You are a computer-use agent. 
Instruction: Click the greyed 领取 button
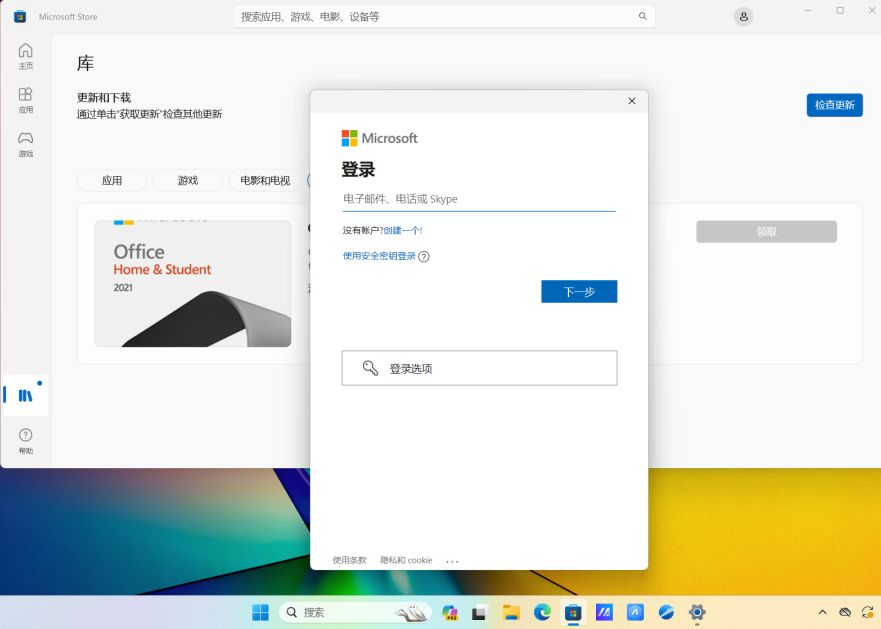coord(766,232)
